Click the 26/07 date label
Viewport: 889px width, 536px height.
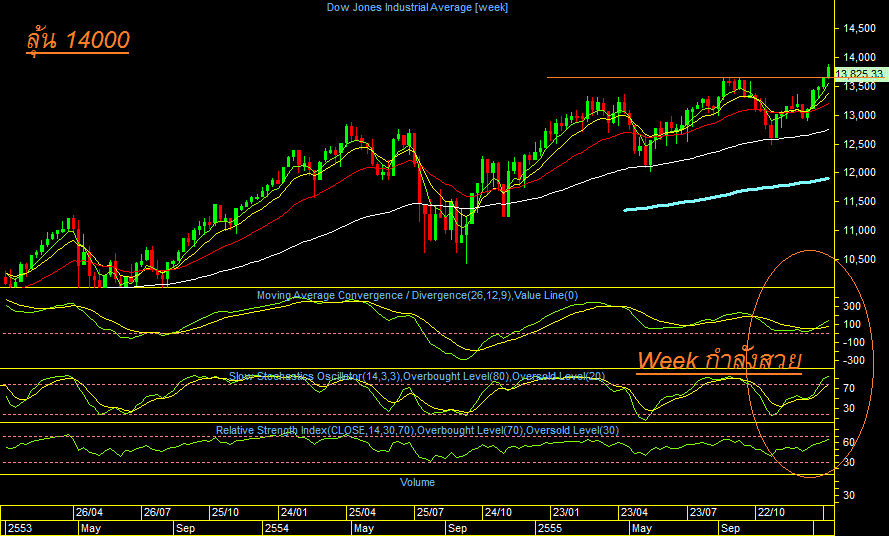click(157, 512)
